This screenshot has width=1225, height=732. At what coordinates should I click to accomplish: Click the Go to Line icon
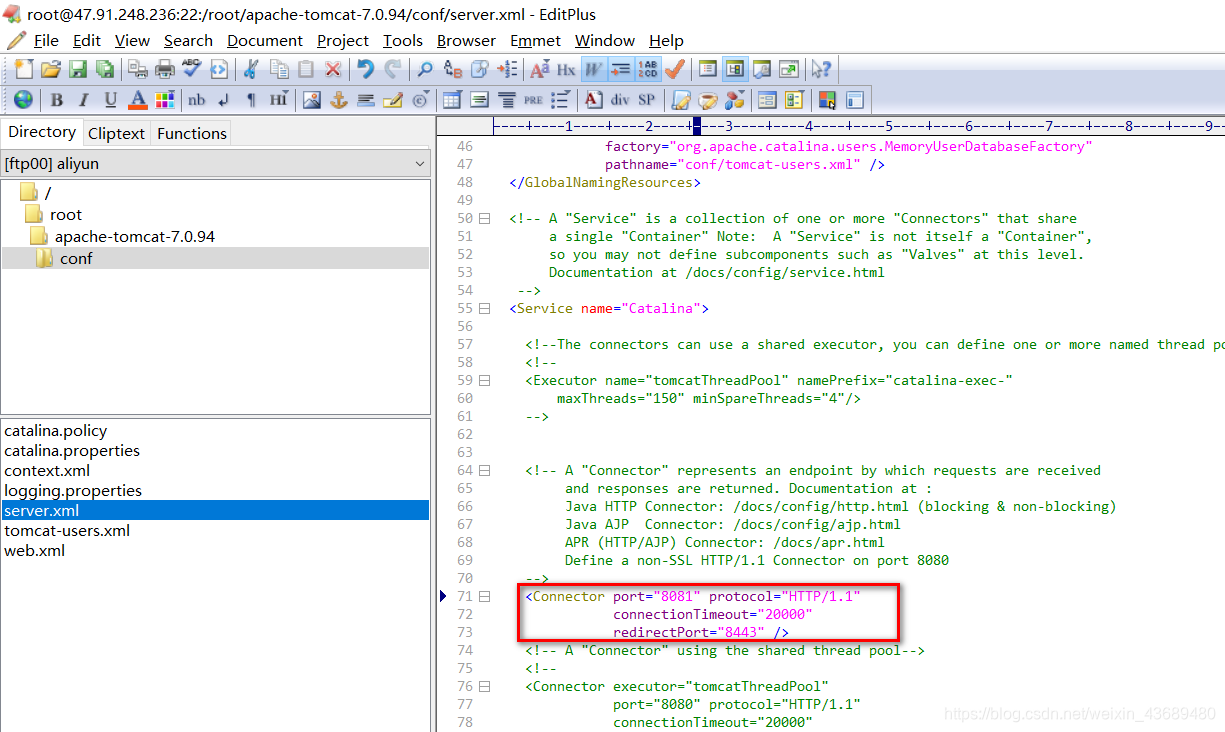pyautogui.click(x=507, y=69)
